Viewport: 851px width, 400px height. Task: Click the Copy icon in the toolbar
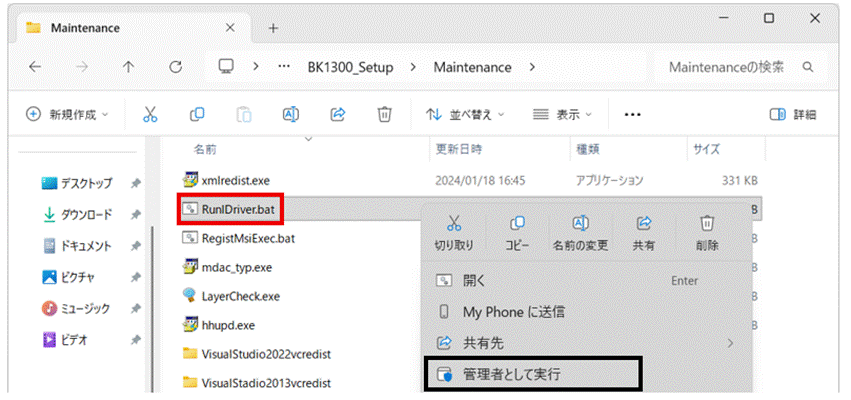click(x=197, y=115)
